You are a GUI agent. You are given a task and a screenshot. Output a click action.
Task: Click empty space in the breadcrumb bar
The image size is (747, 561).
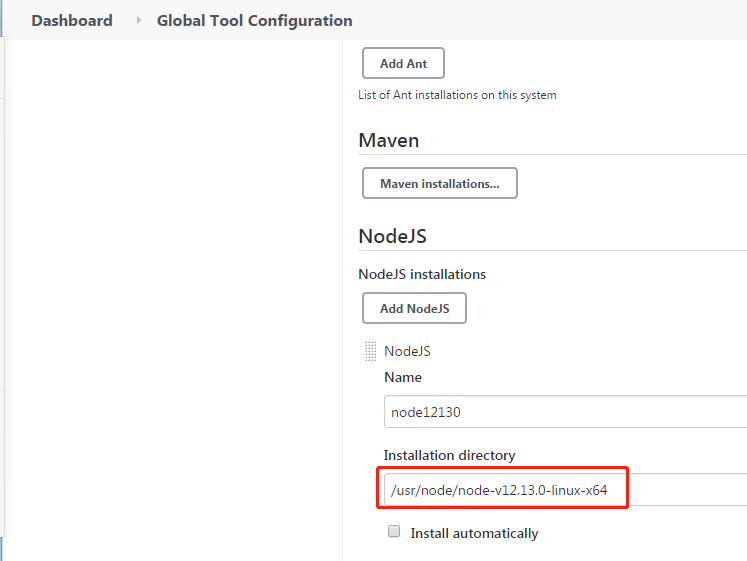pos(550,20)
